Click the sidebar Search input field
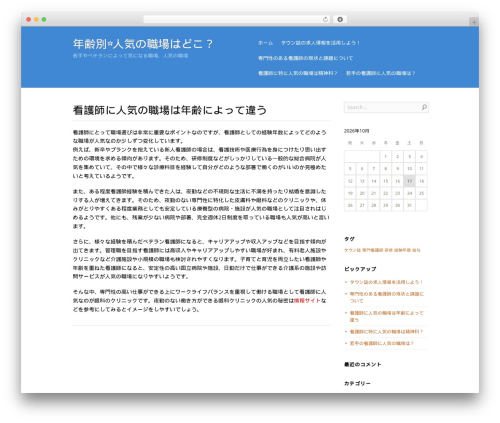500x423 pixels. pyautogui.click(x=386, y=107)
